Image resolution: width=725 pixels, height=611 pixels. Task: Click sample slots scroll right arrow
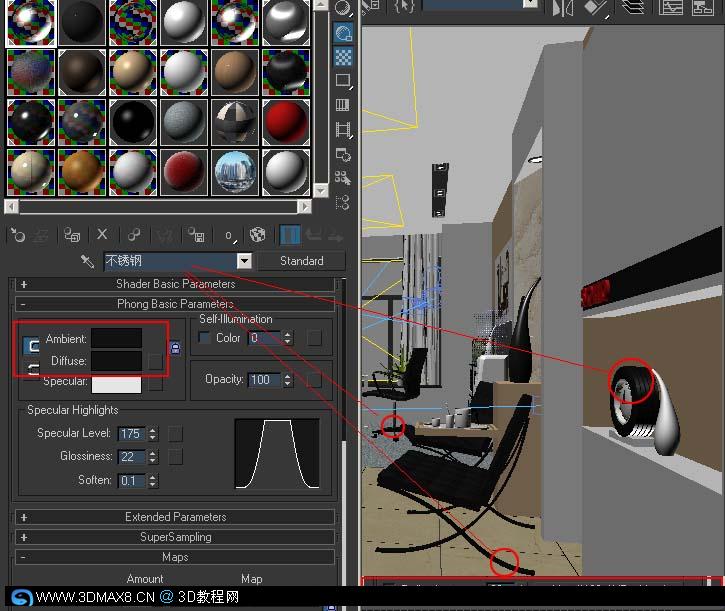(304, 206)
